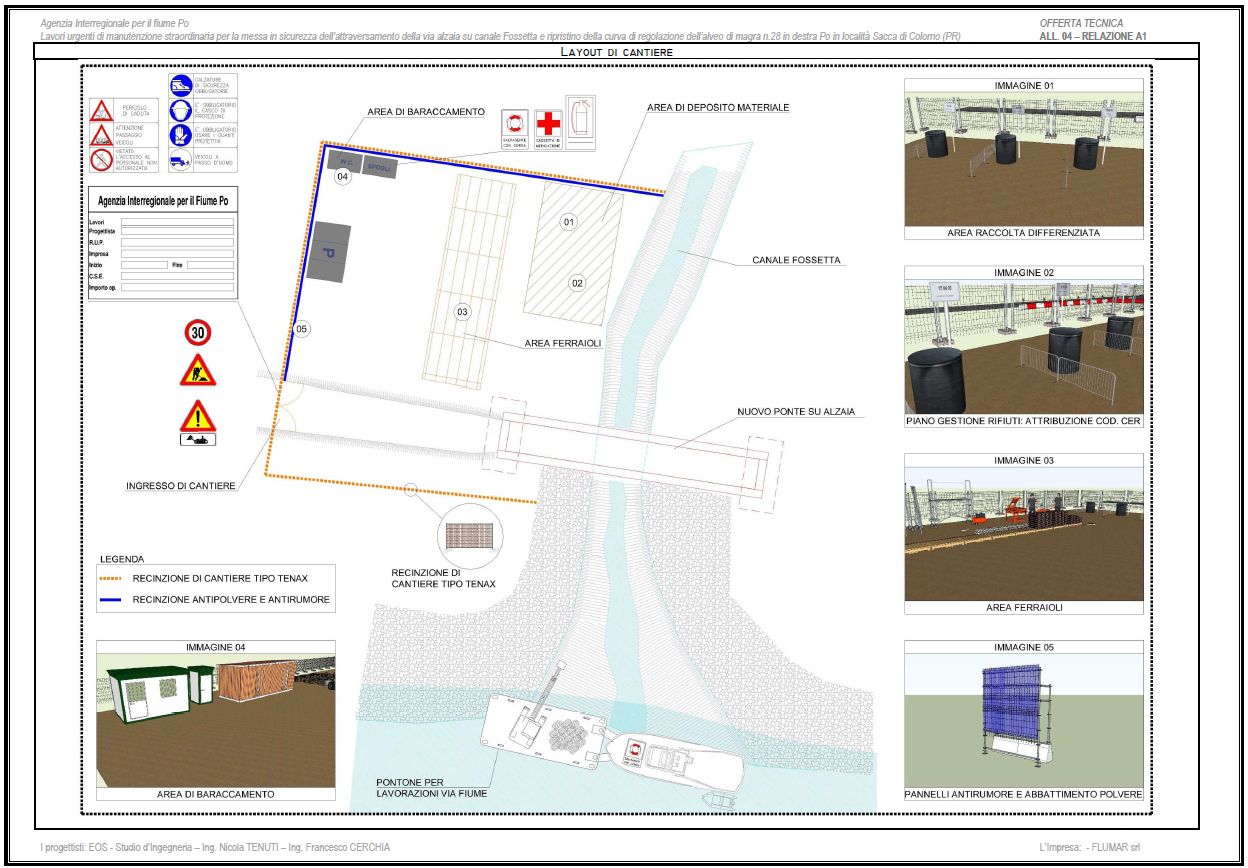The width and height of the screenshot is (1248, 868).
Task: Select the 'Pericolo di caduta' warning triangle
Action: click(x=101, y=110)
